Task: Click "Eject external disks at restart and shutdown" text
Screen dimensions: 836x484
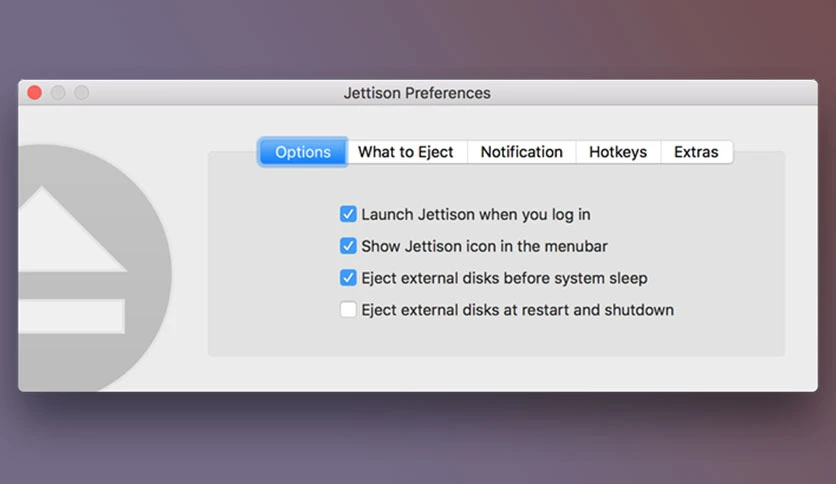Action: [x=518, y=310]
